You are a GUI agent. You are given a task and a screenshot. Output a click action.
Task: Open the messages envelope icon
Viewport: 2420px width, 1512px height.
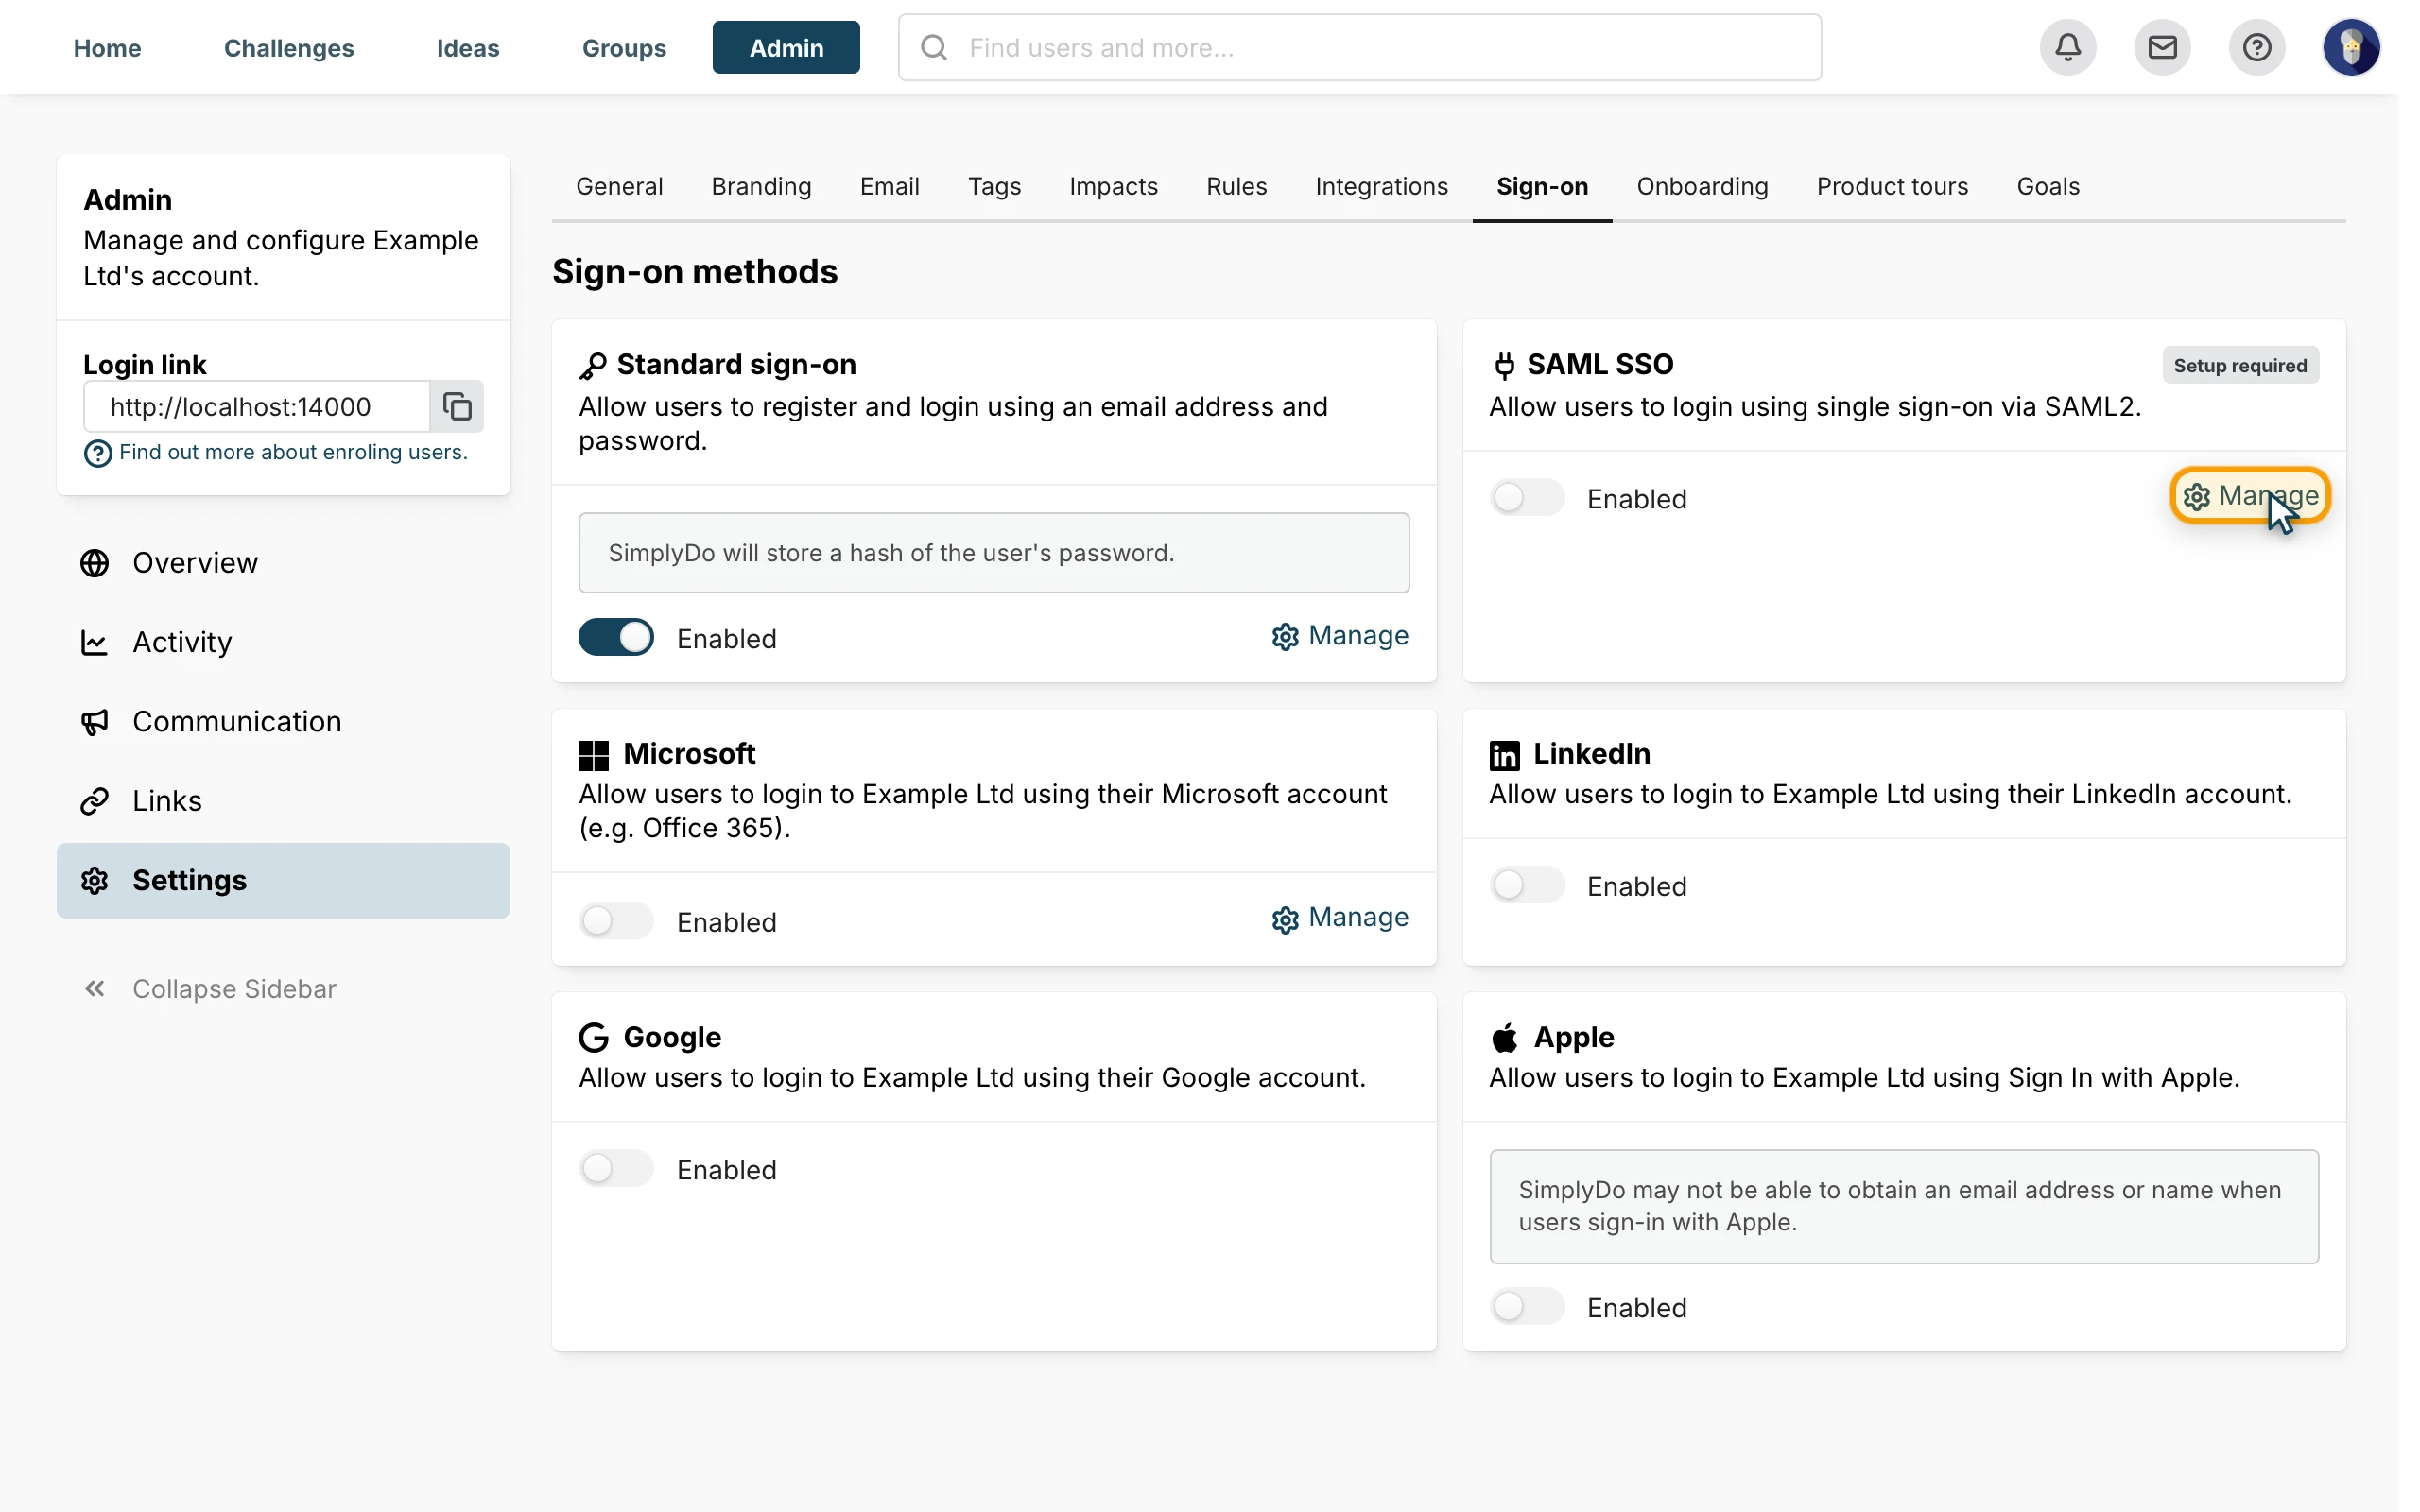(x=2162, y=47)
